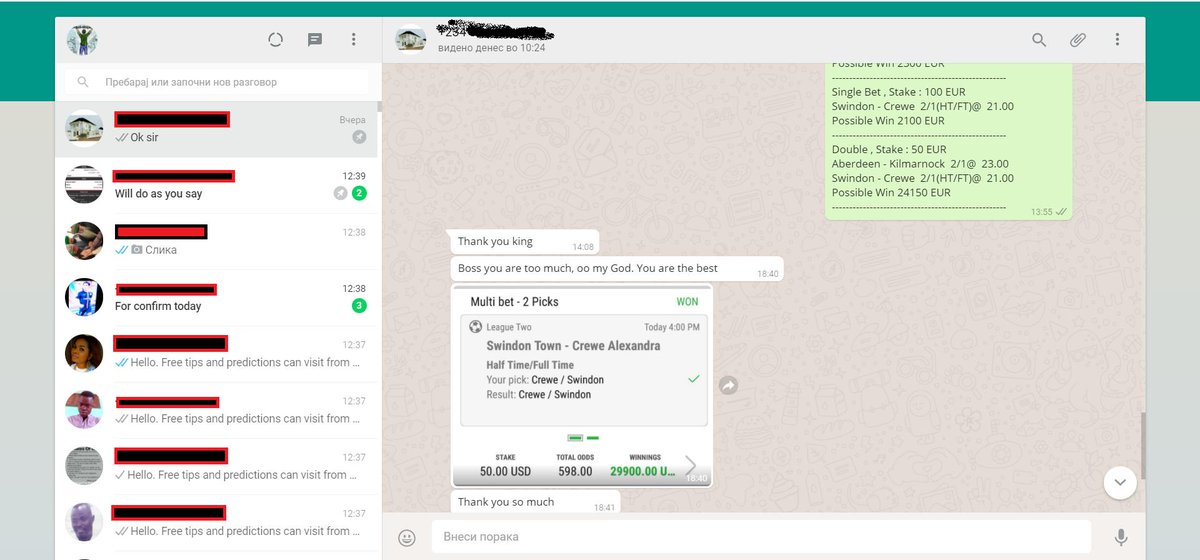This screenshot has width=1200, height=560.
Task: Click your own profile avatar
Action: 82,40
